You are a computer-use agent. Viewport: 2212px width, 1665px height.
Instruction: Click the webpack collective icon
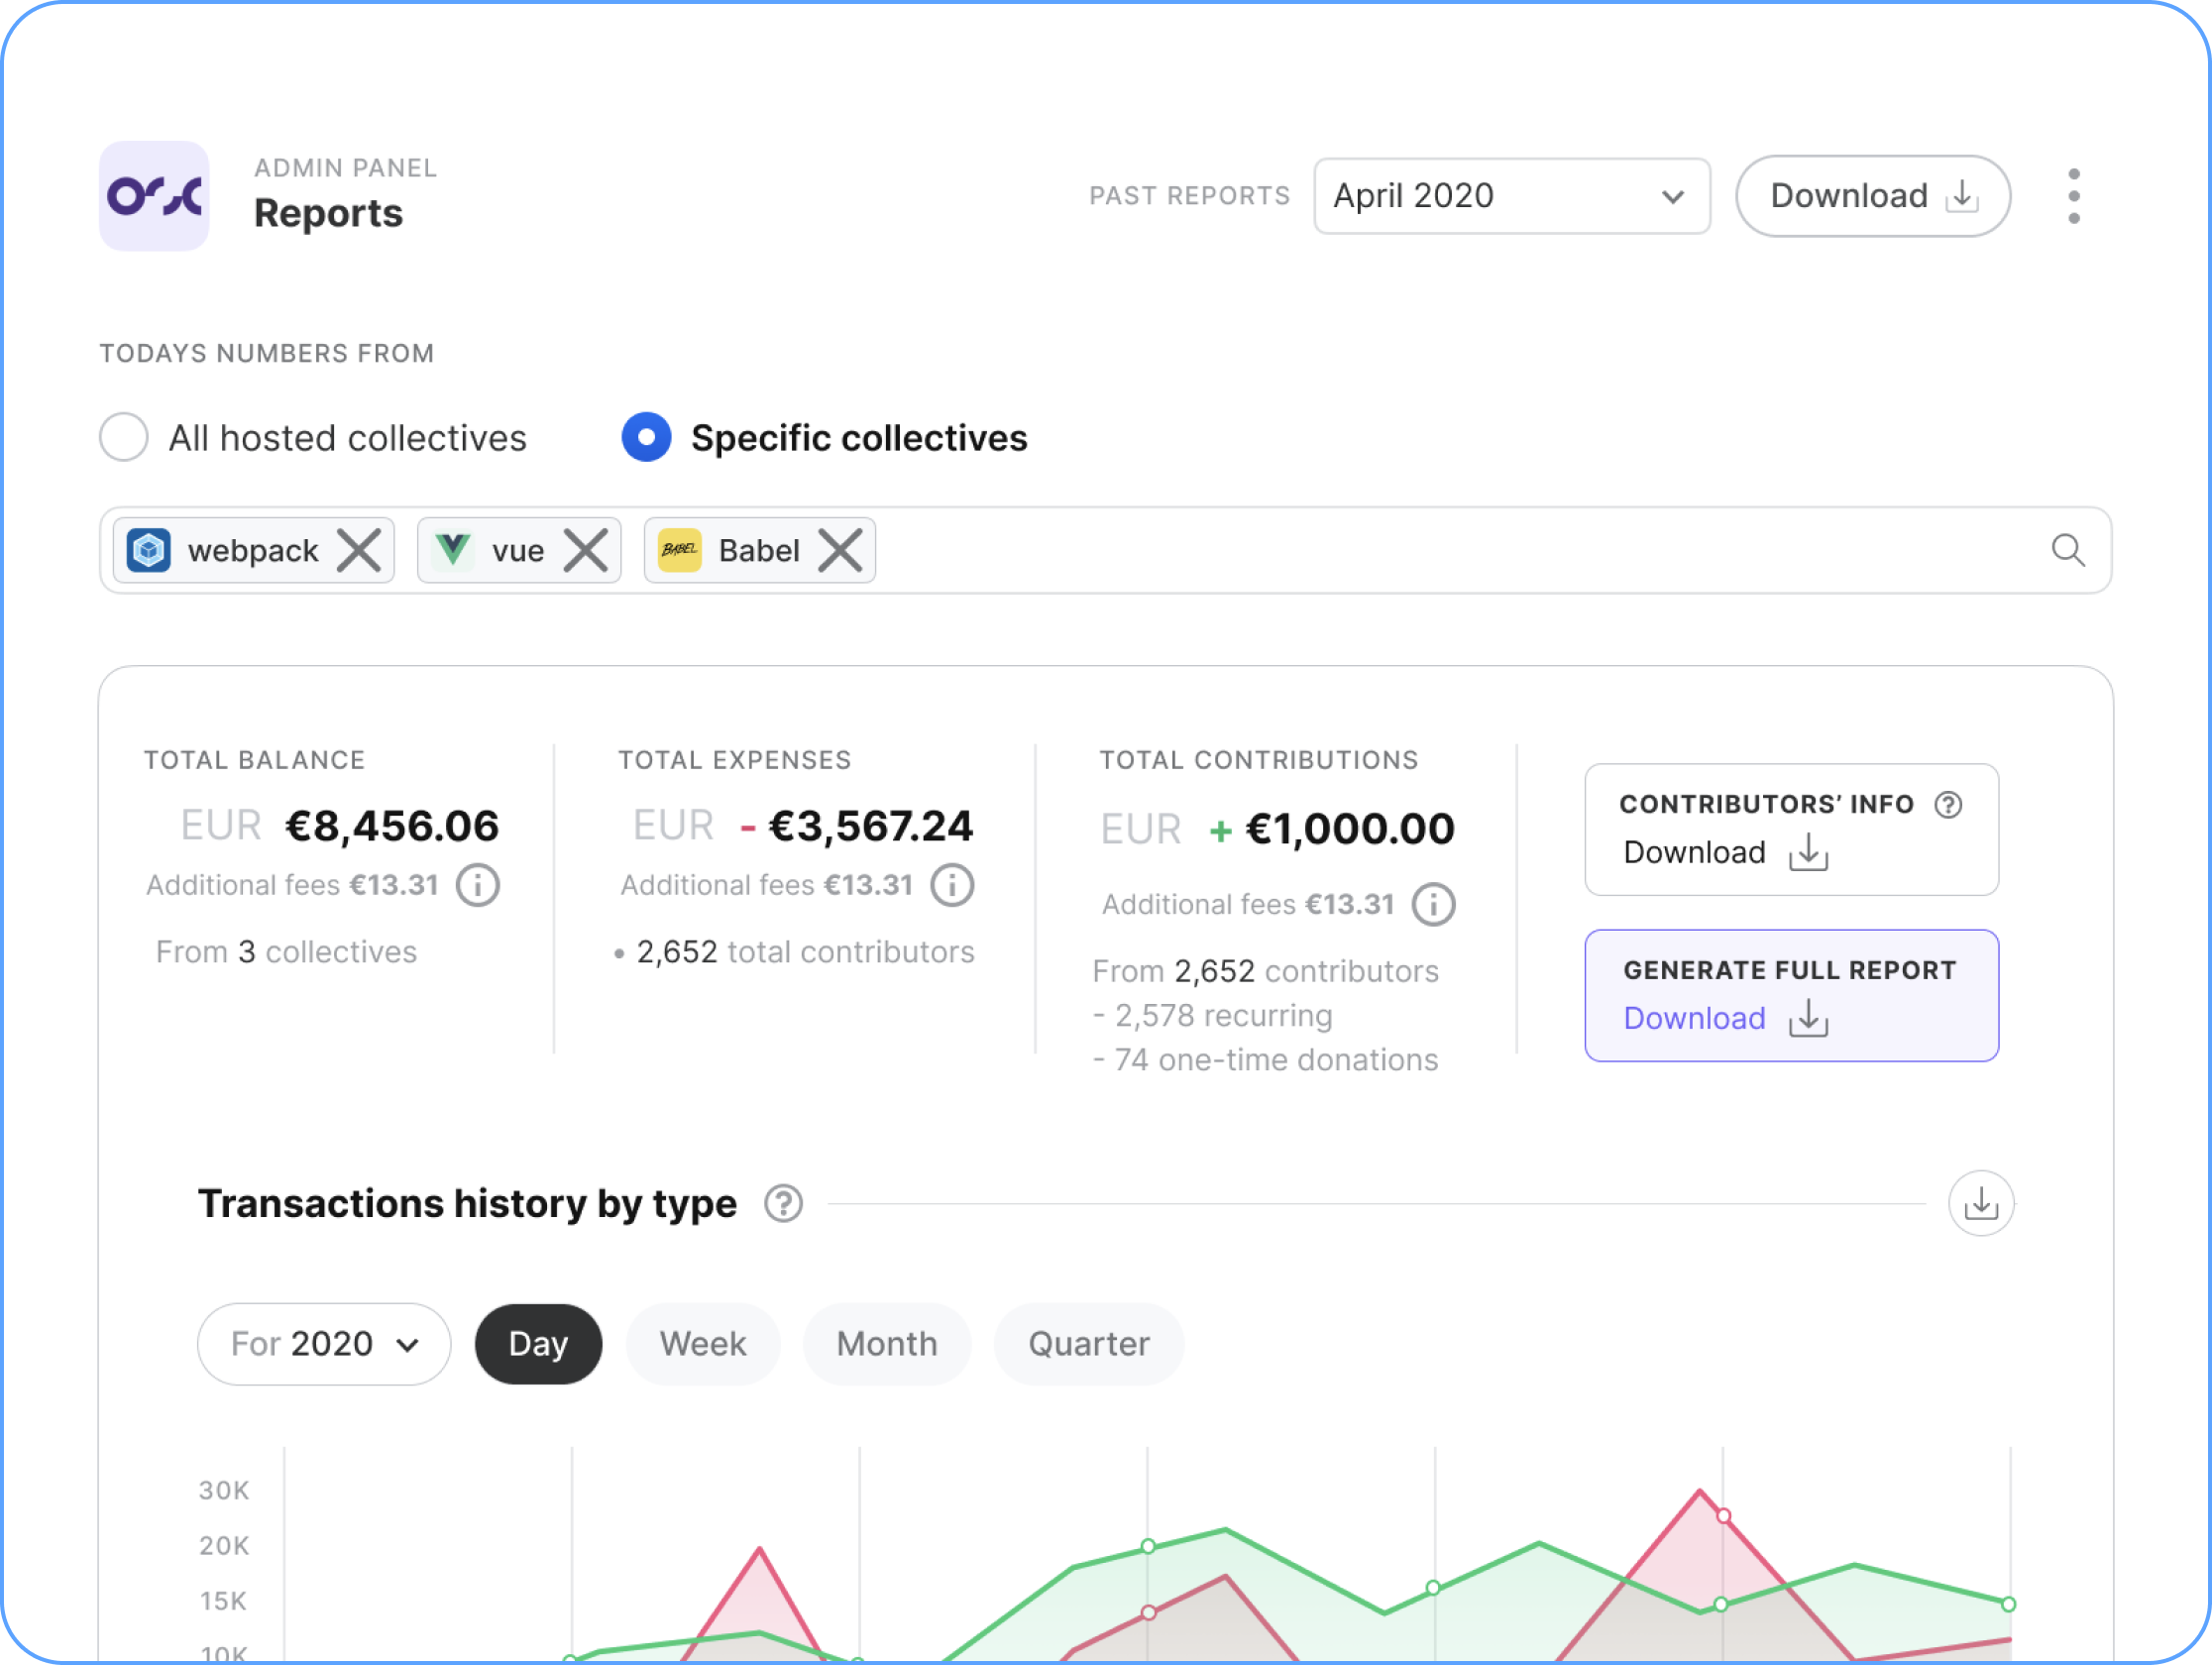[148, 549]
